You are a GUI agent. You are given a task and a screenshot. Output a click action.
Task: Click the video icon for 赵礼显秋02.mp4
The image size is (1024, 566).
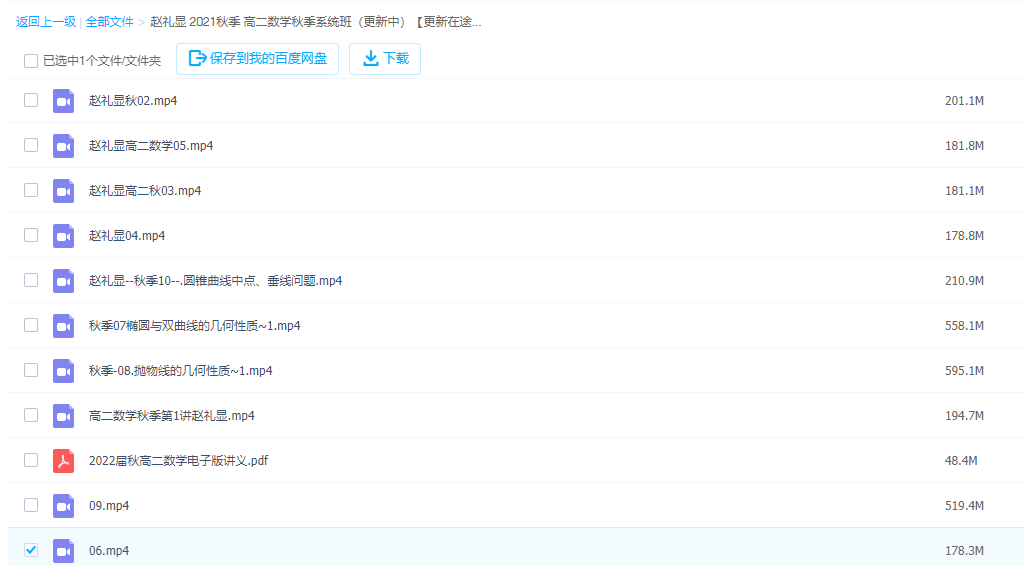point(64,101)
